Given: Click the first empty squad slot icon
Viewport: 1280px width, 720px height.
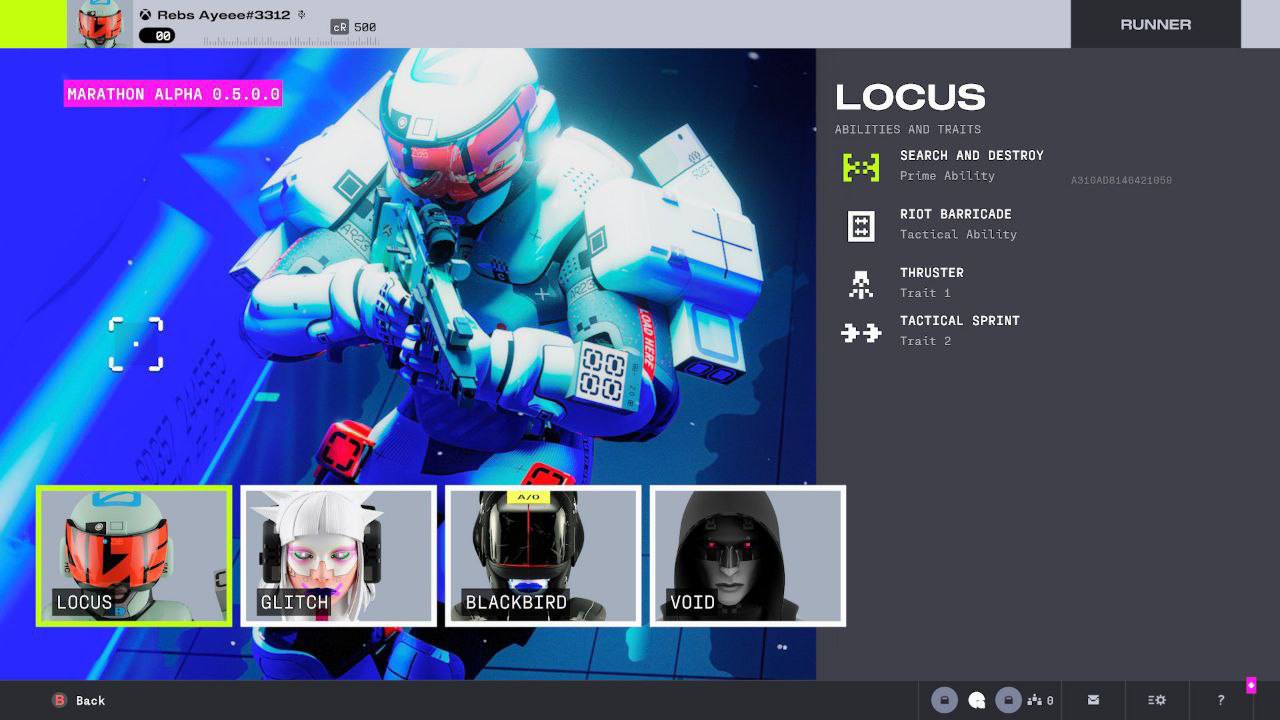Looking at the screenshot, I should tap(945, 700).
